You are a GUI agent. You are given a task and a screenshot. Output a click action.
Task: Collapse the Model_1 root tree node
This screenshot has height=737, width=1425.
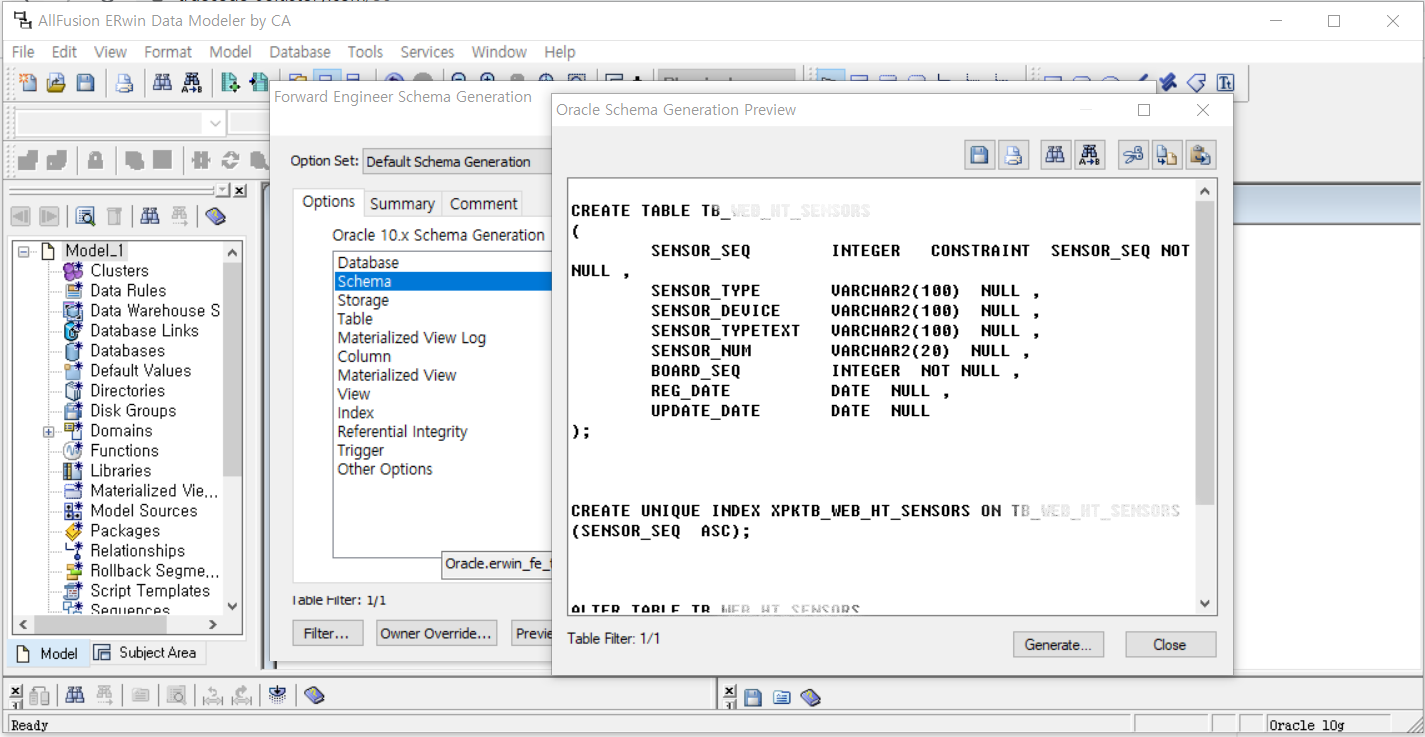point(23,251)
